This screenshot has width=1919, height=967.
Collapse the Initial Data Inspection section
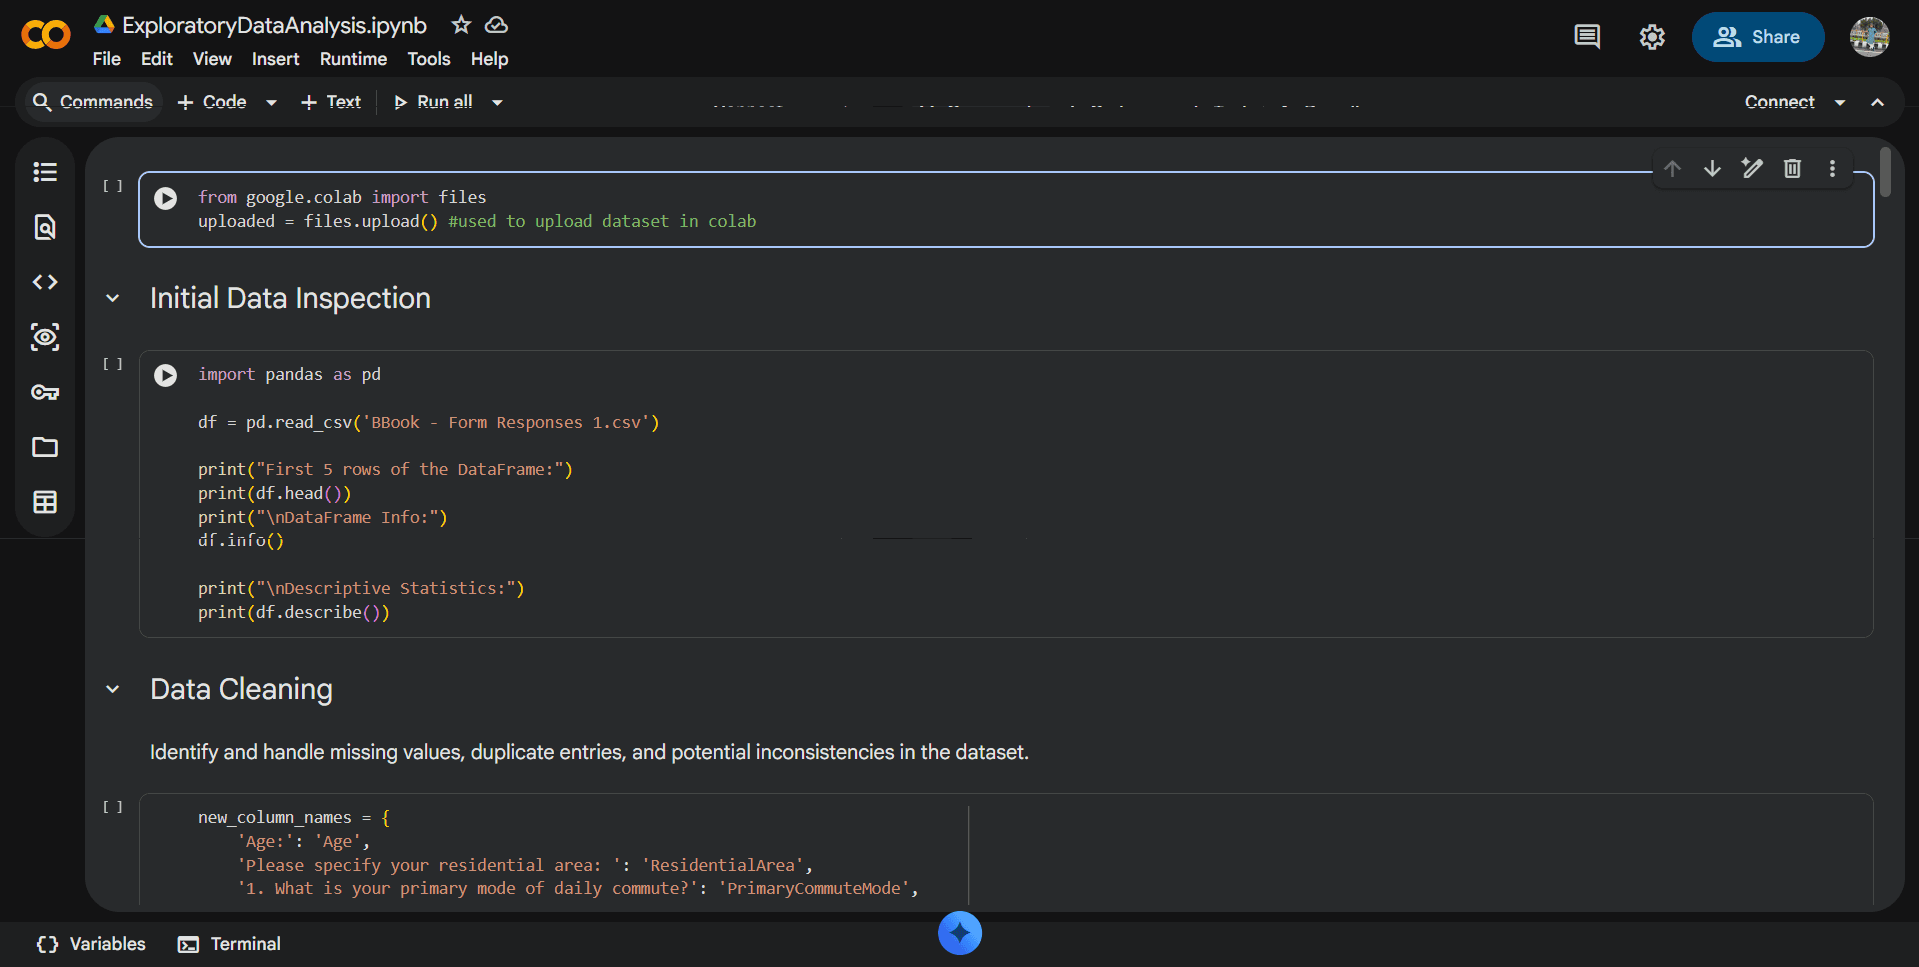[113, 298]
